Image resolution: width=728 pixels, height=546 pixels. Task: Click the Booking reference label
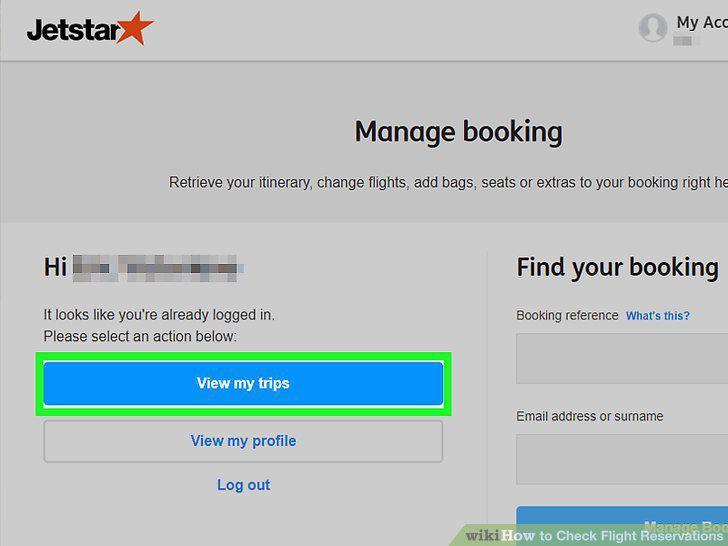point(567,316)
